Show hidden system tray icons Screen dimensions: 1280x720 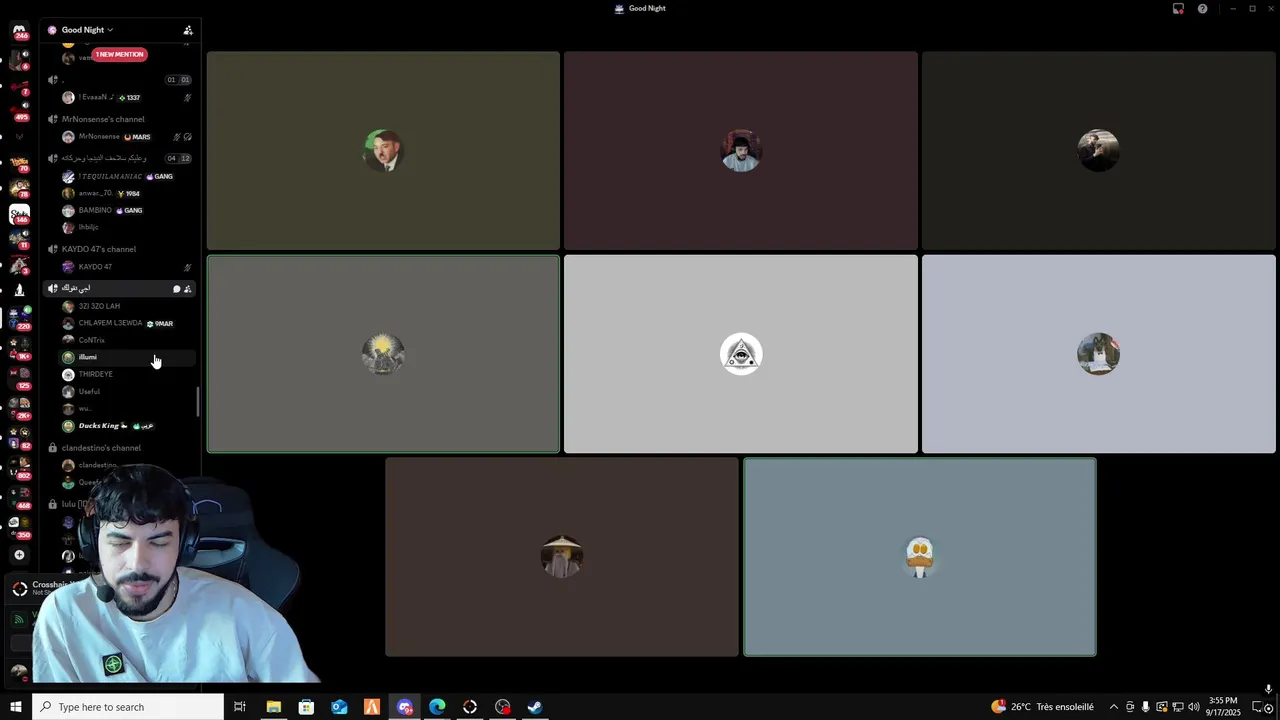click(x=1114, y=707)
